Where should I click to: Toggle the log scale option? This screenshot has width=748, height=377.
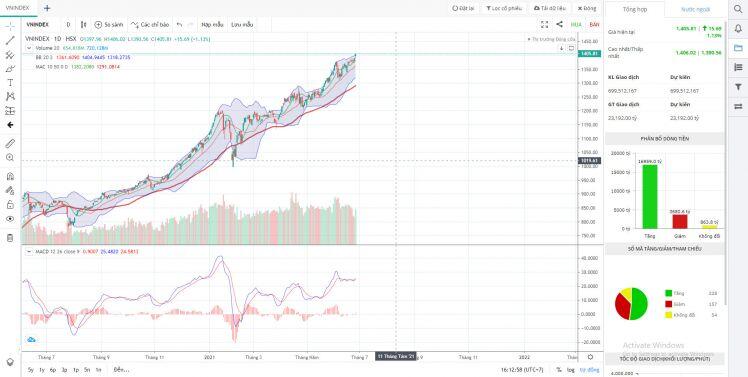[x=571, y=370]
